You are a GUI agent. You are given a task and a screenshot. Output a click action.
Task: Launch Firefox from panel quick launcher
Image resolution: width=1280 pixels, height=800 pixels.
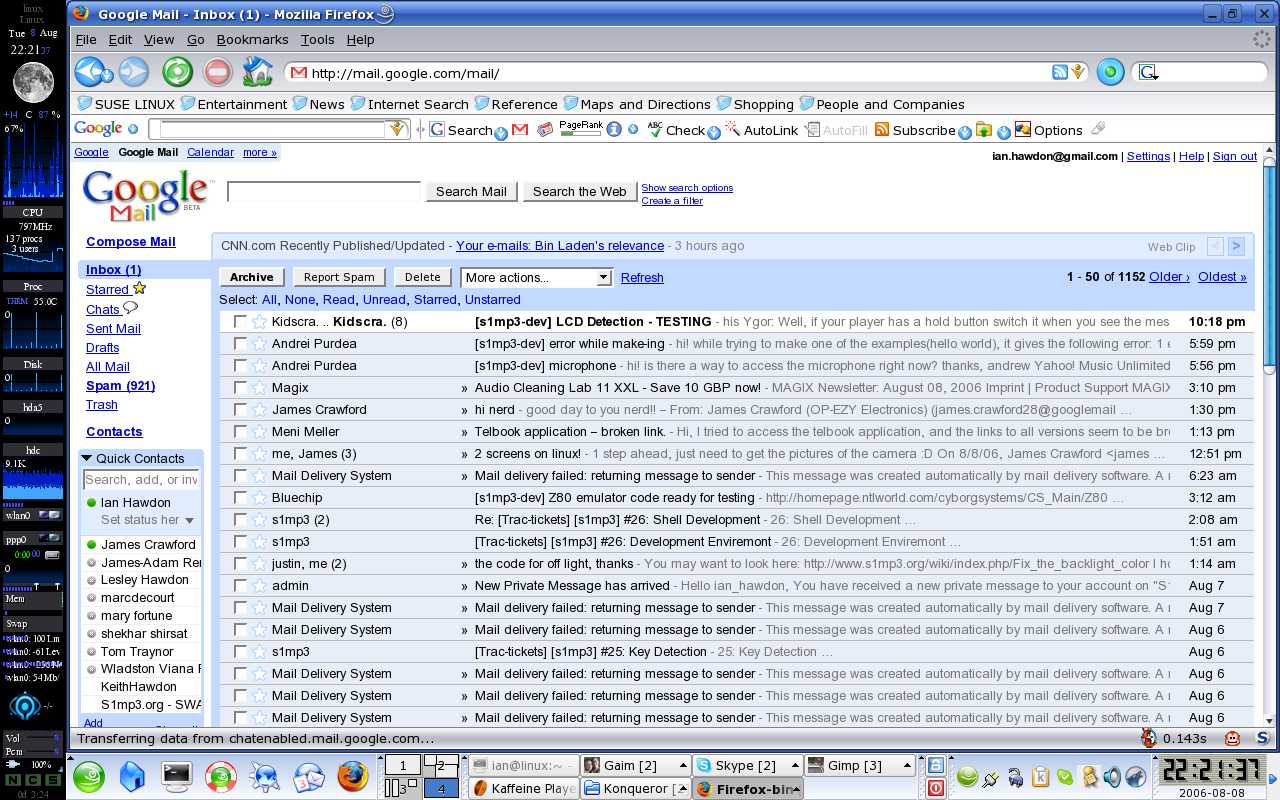point(352,775)
